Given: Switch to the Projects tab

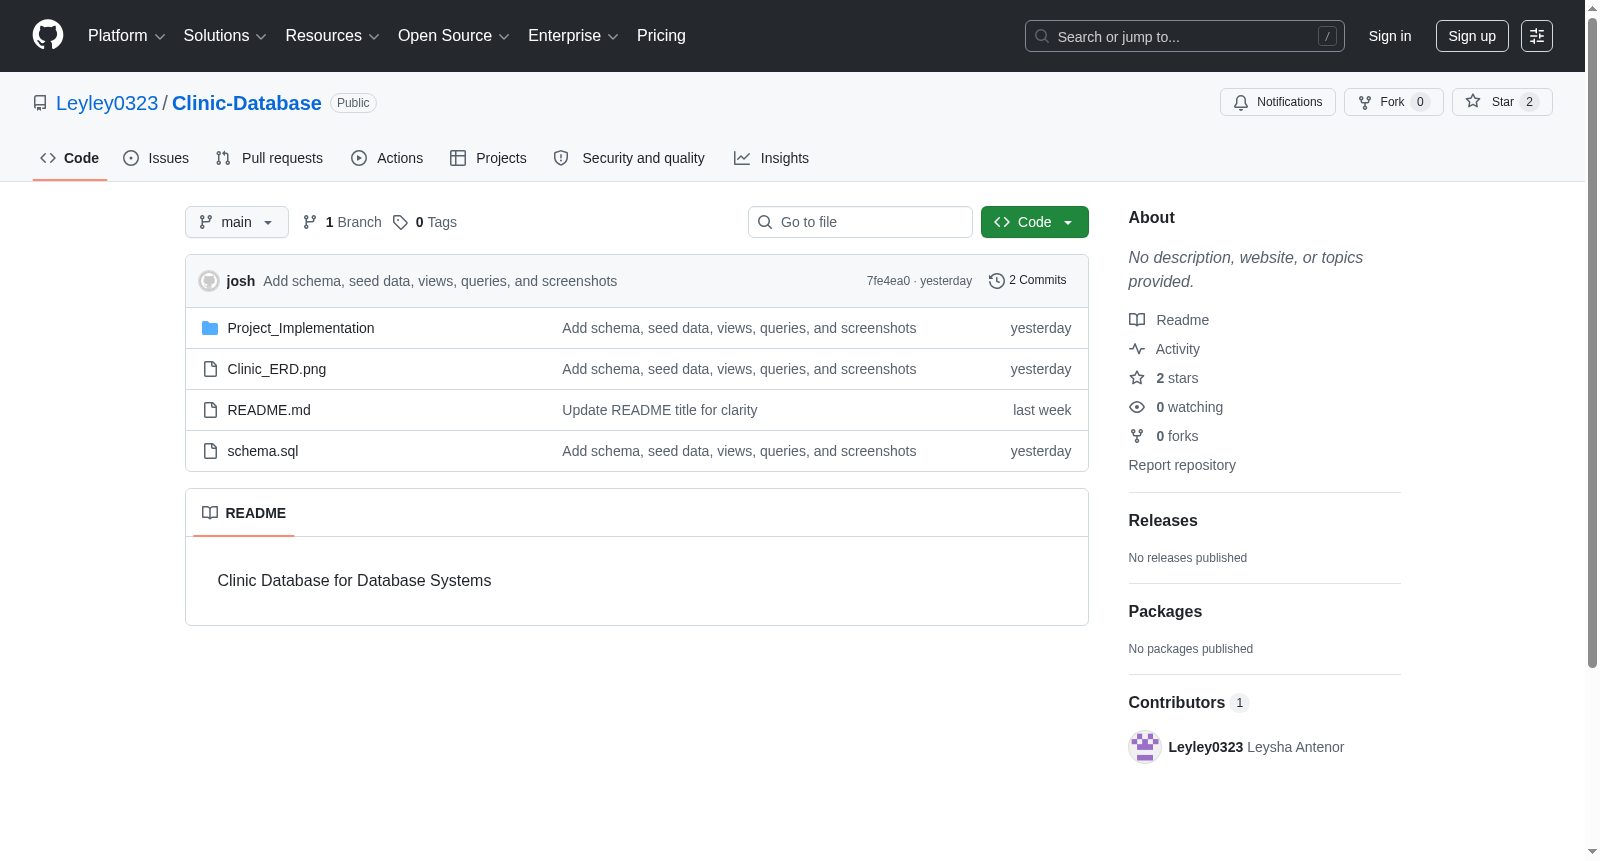Looking at the screenshot, I should click(x=488, y=158).
